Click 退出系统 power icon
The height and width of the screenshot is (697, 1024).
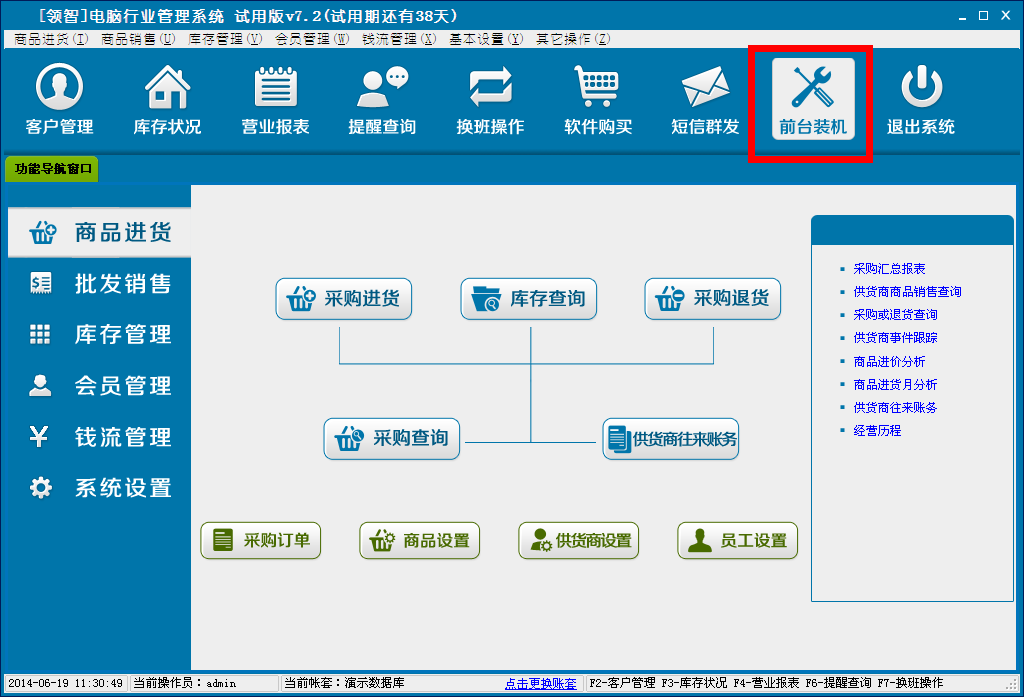tap(920, 101)
